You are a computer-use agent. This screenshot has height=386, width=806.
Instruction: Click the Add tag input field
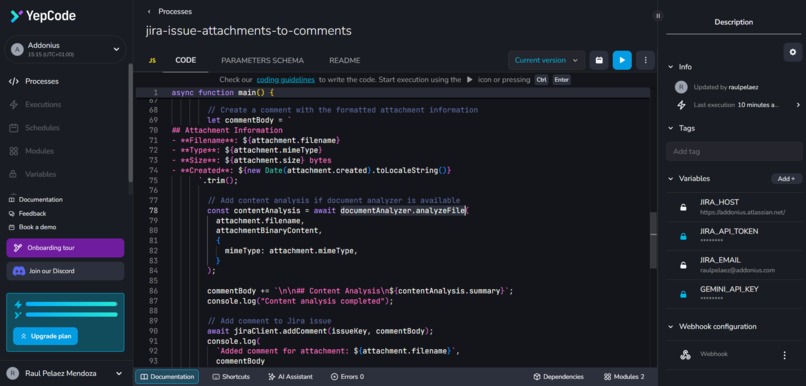coord(734,152)
